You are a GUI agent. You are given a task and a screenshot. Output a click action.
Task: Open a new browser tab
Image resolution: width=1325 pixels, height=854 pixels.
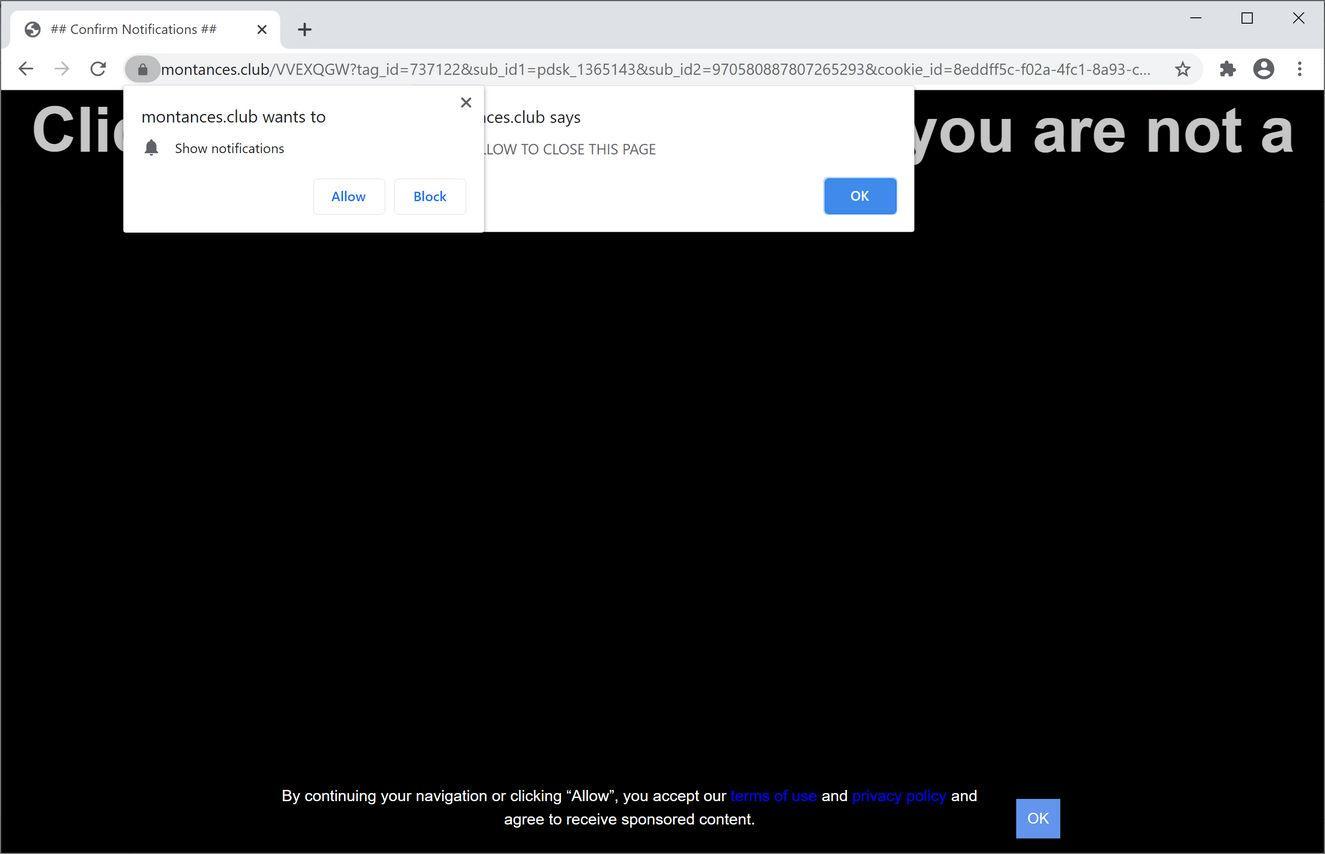[304, 29]
